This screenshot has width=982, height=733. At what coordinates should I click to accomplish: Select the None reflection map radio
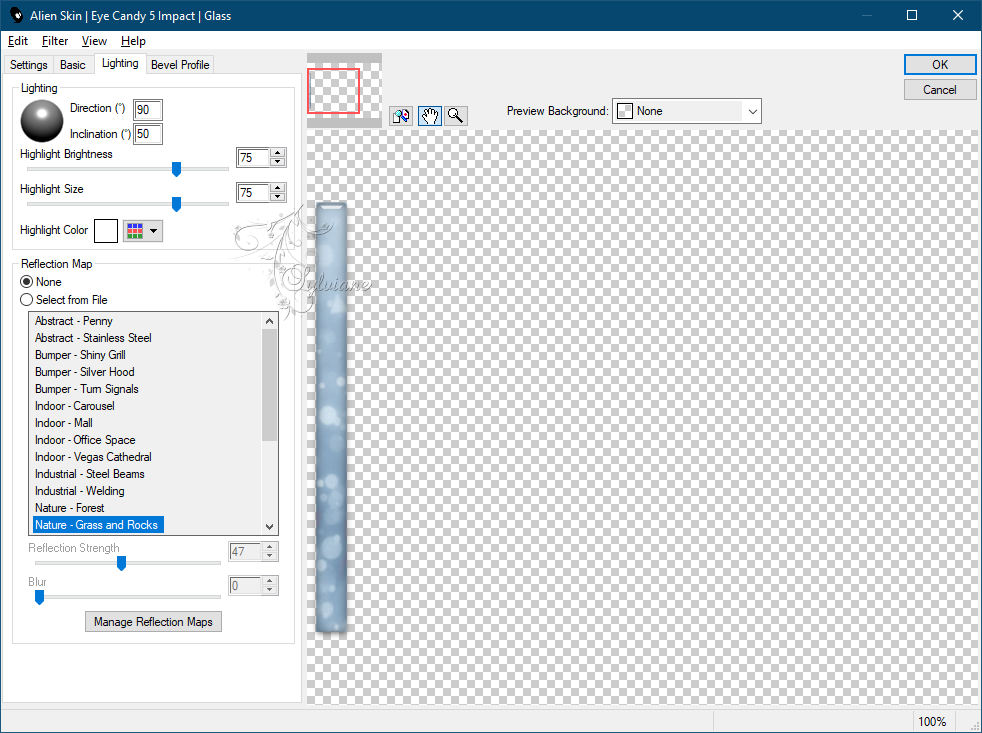[26, 282]
